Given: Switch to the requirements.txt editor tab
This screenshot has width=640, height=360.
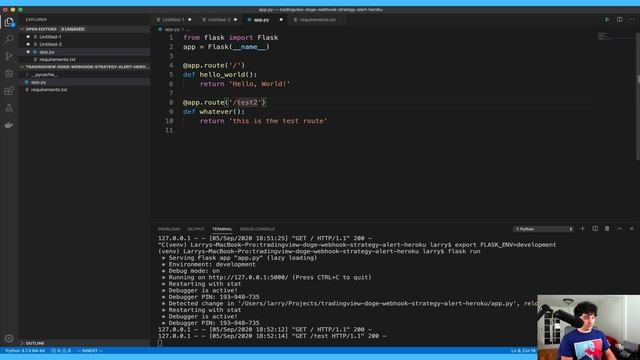Looking at the screenshot, I should (x=317, y=20).
